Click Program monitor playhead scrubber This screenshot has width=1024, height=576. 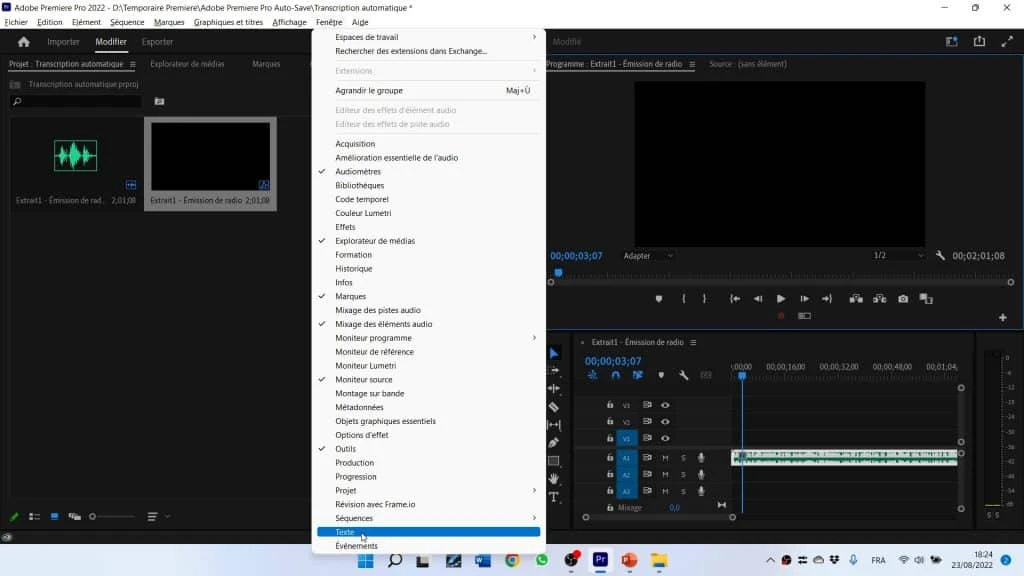click(x=558, y=273)
